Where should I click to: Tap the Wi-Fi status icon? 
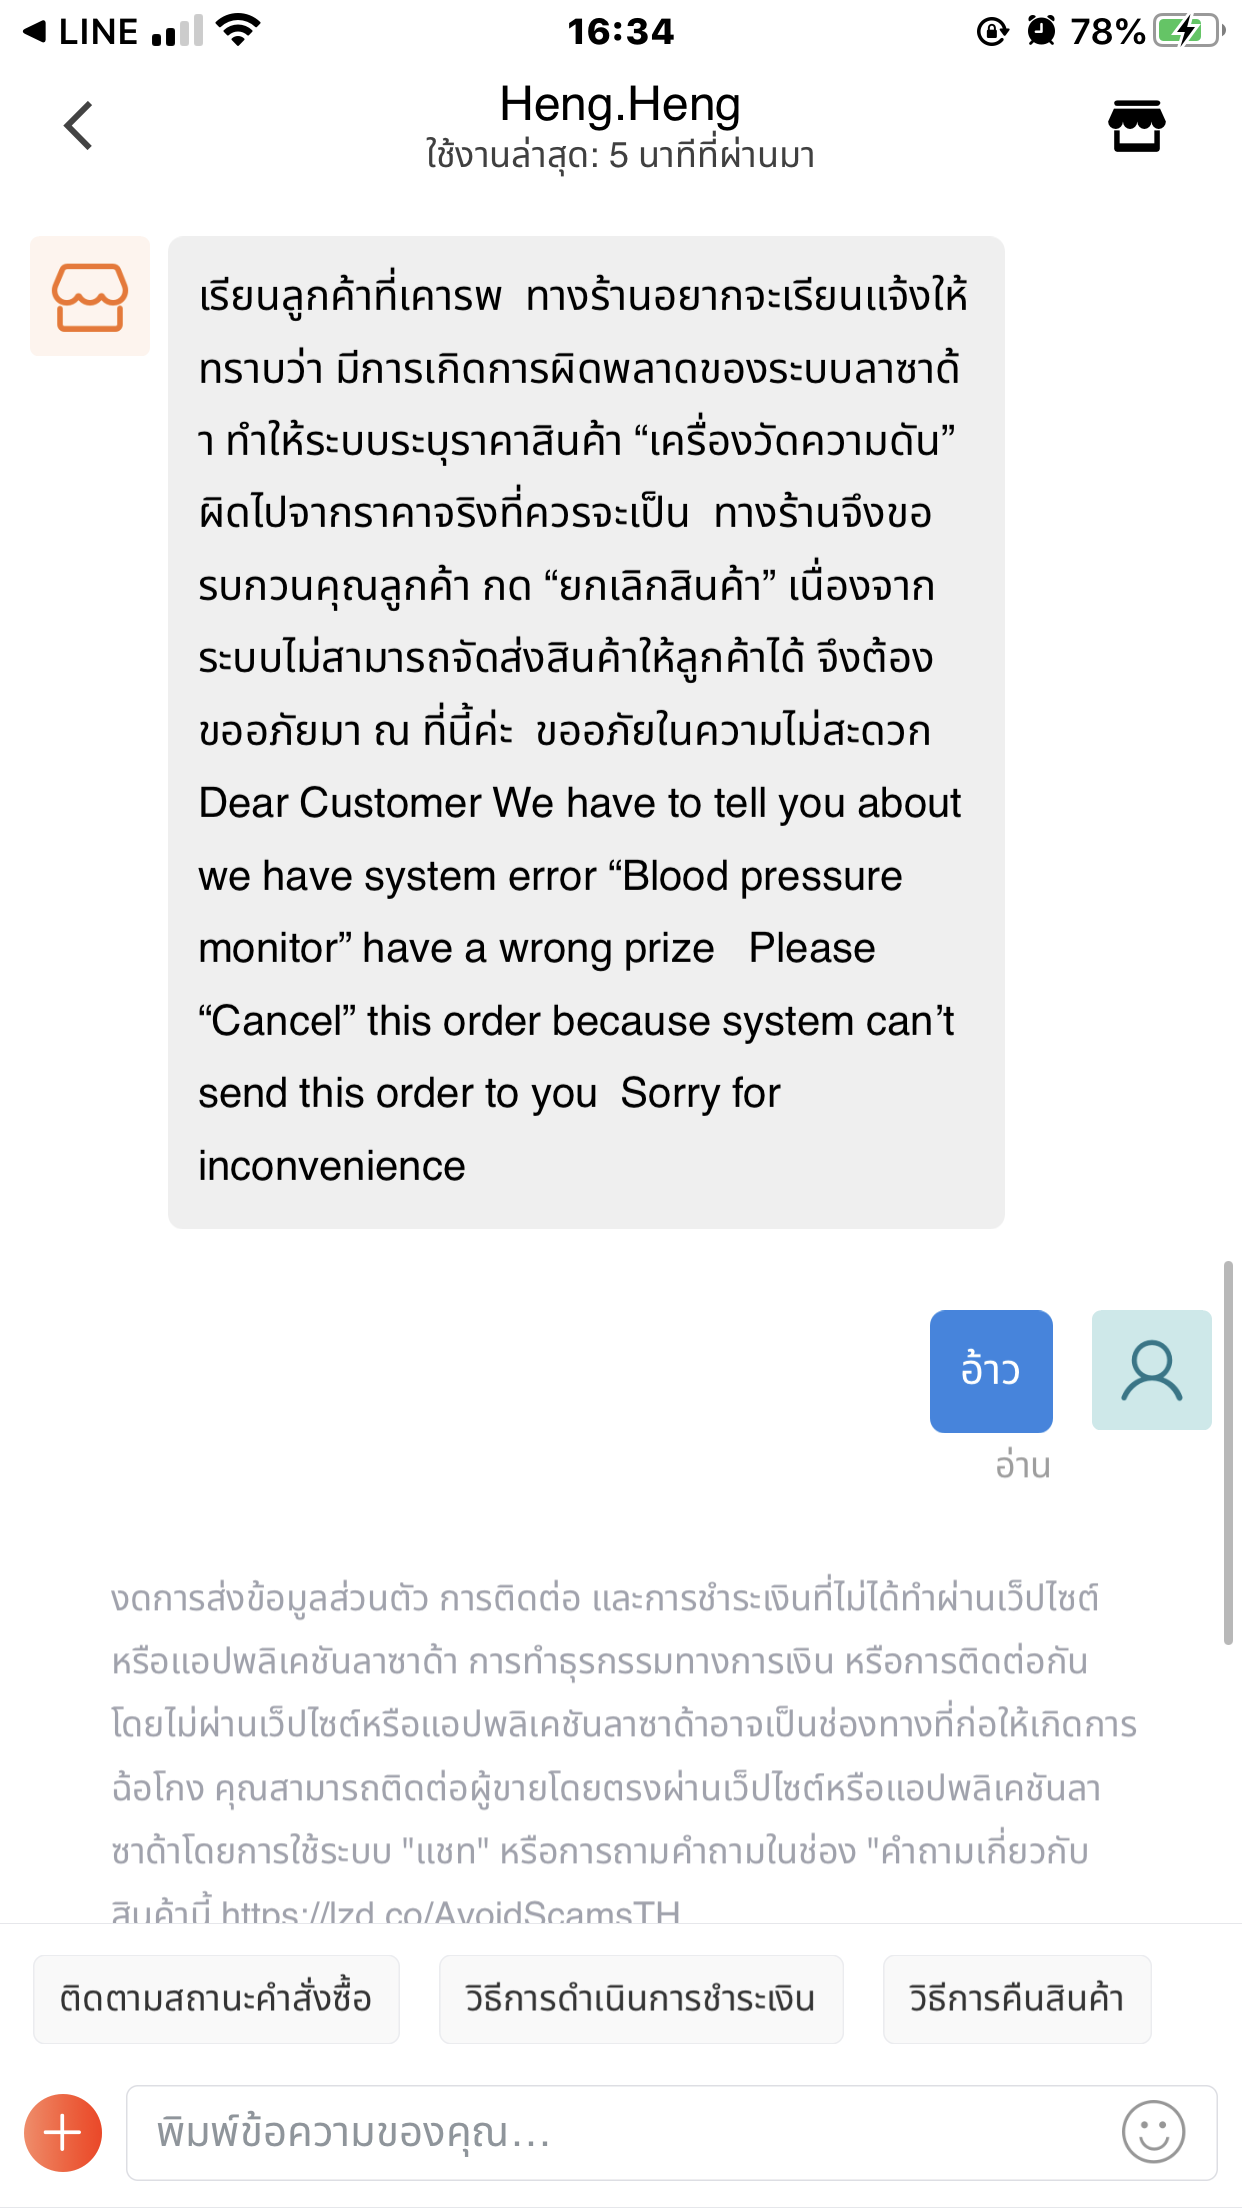239,31
